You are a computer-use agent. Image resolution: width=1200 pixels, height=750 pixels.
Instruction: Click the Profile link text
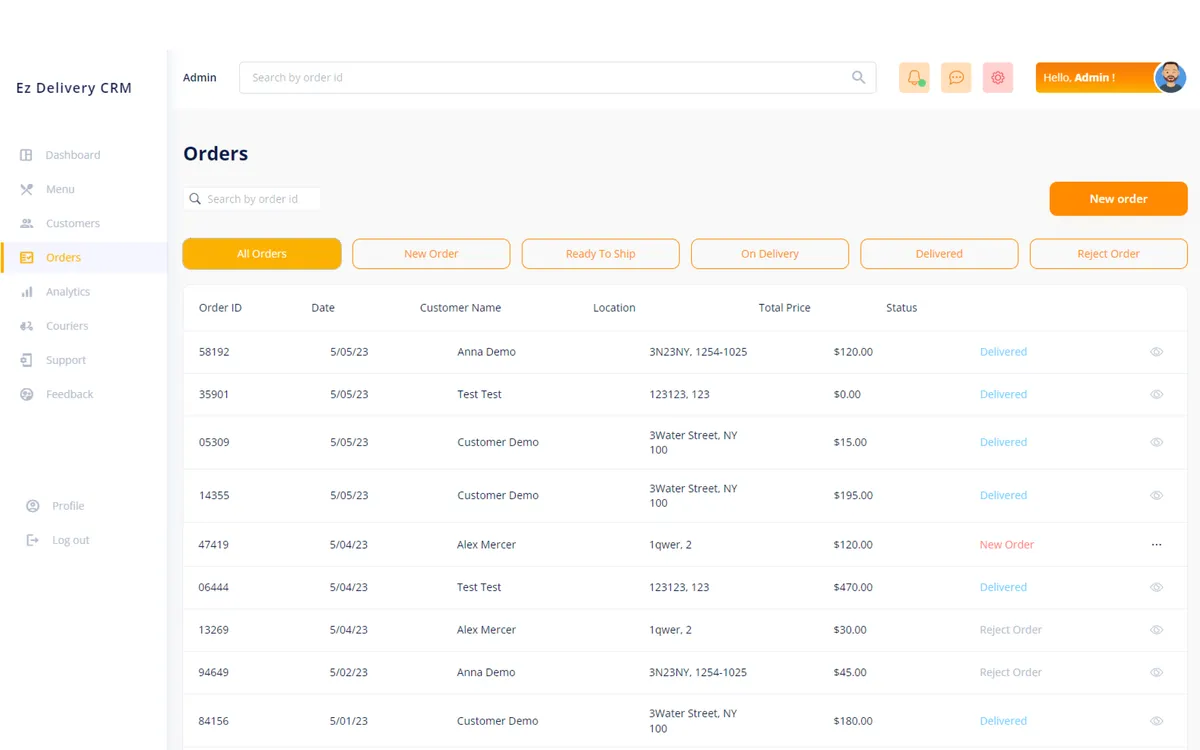68,506
